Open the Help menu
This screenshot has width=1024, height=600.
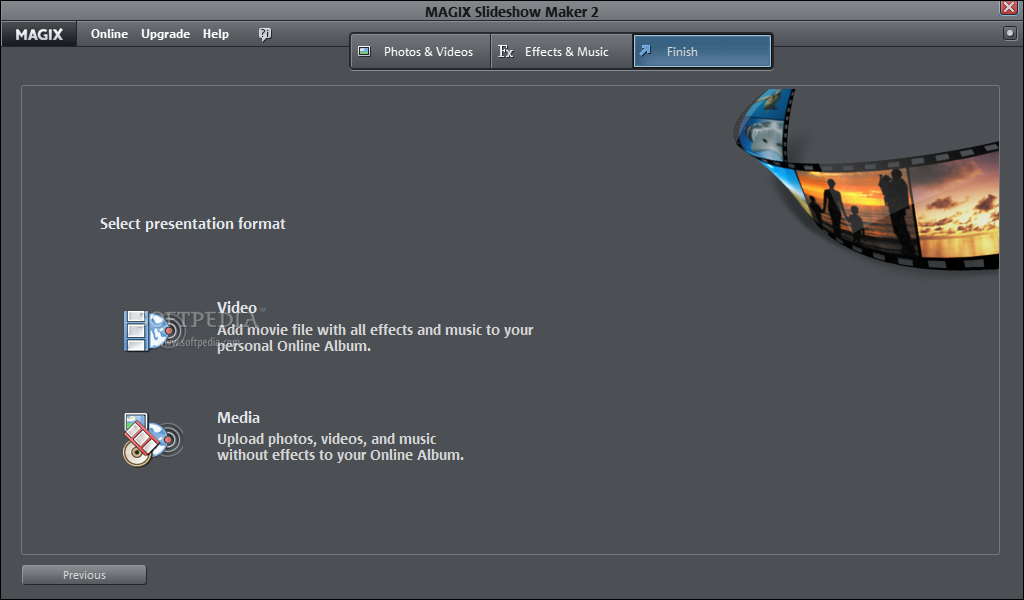(x=216, y=34)
